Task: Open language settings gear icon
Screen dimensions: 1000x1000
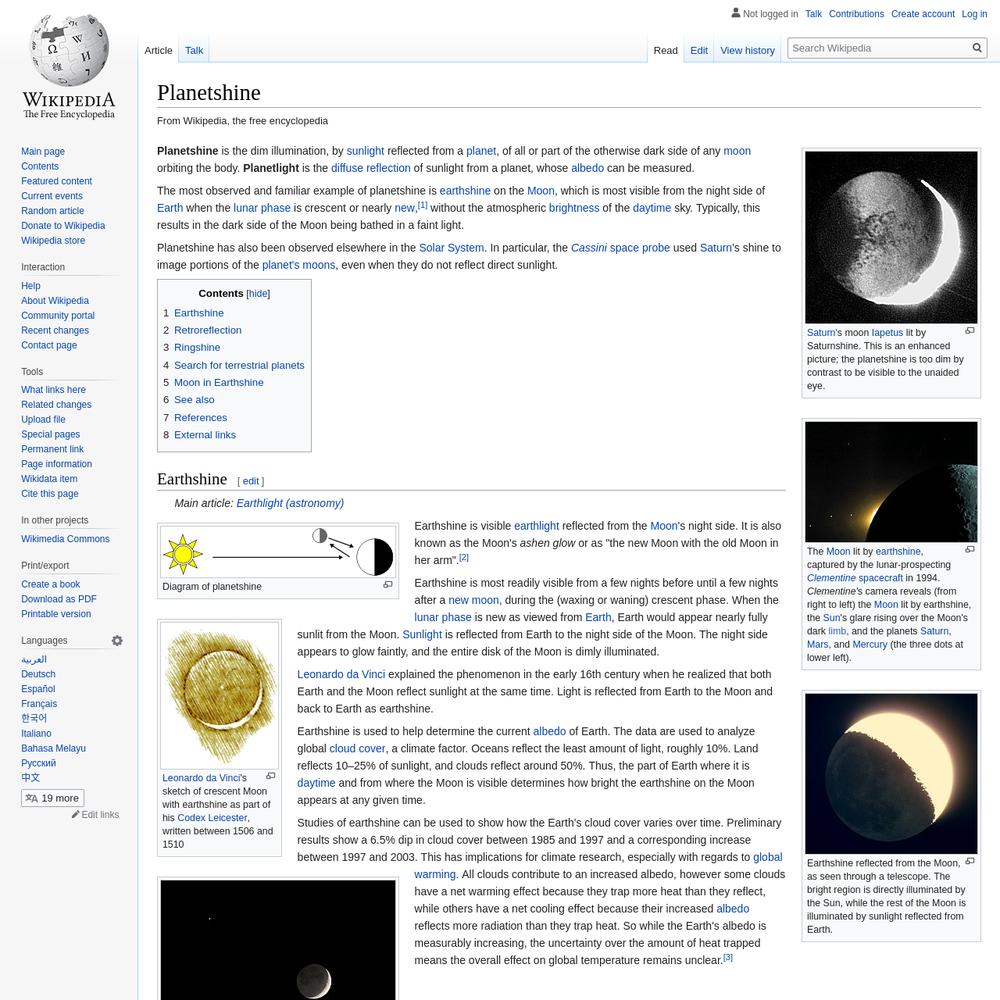Action: click(117, 640)
